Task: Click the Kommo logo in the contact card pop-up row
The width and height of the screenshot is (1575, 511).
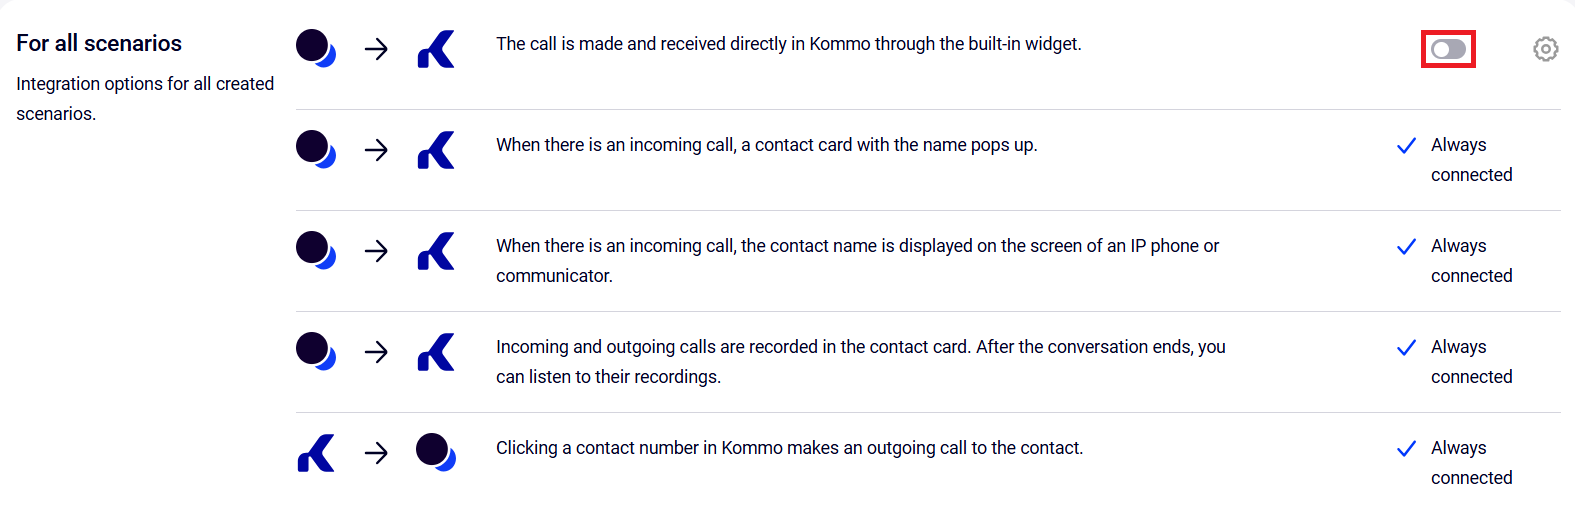Action: [436, 150]
